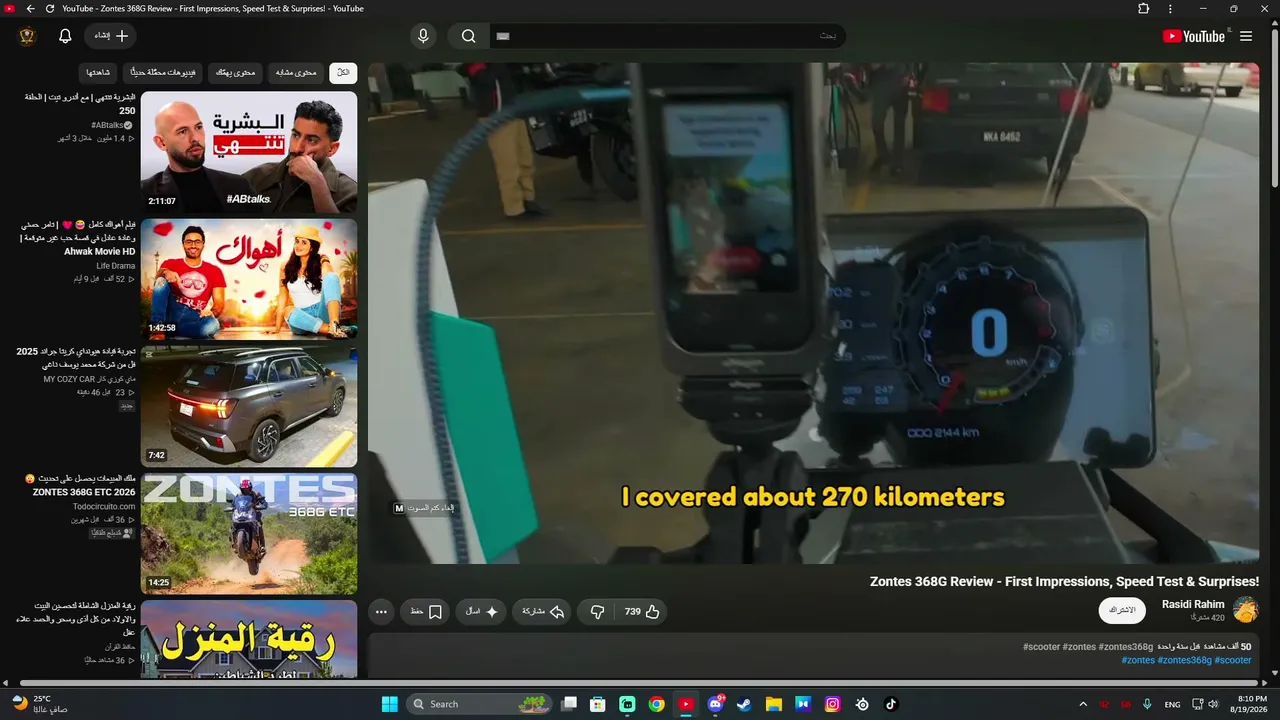The width and height of the screenshot is (1280, 720).
Task: Open Rasidi Rahim channel avatar
Action: (x=1246, y=610)
